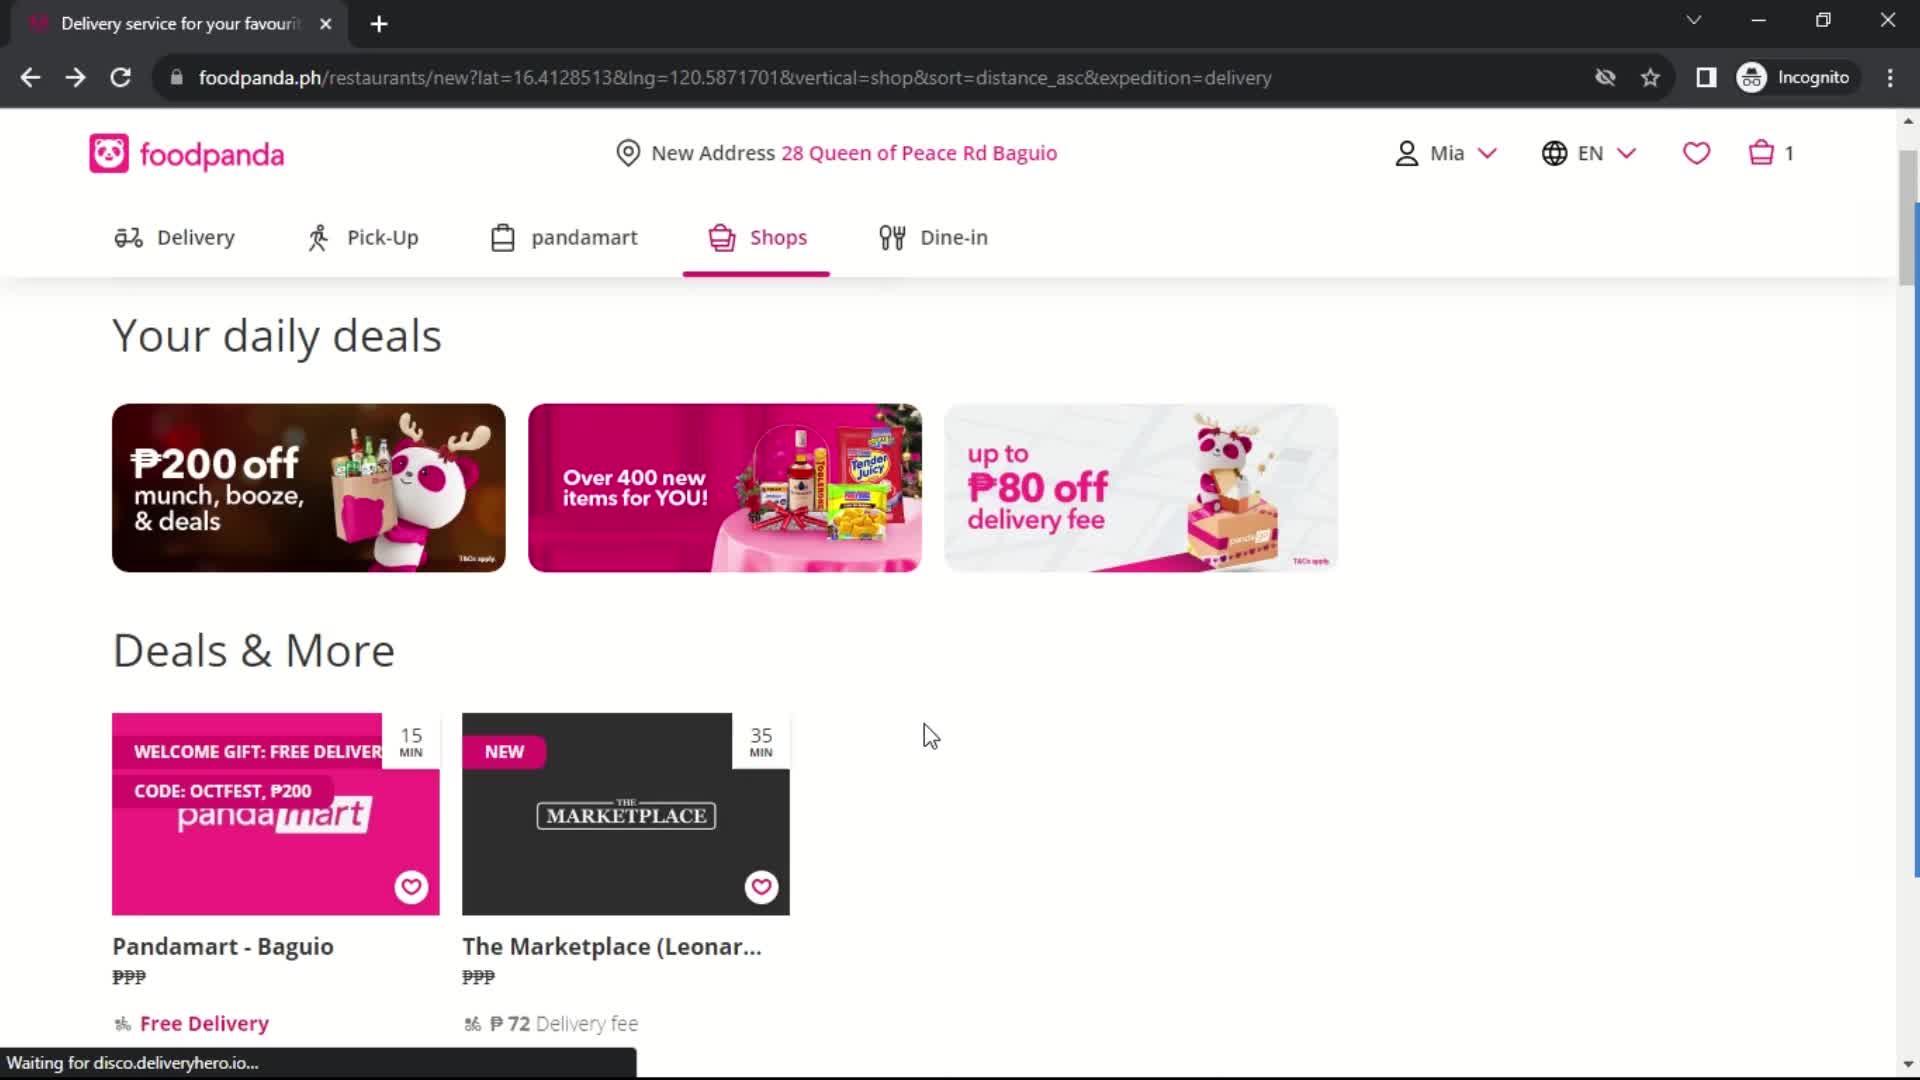The height and width of the screenshot is (1080, 1920).
Task: Change address 28 Queen of Peace Rd Baguio
Action: point(919,153)
